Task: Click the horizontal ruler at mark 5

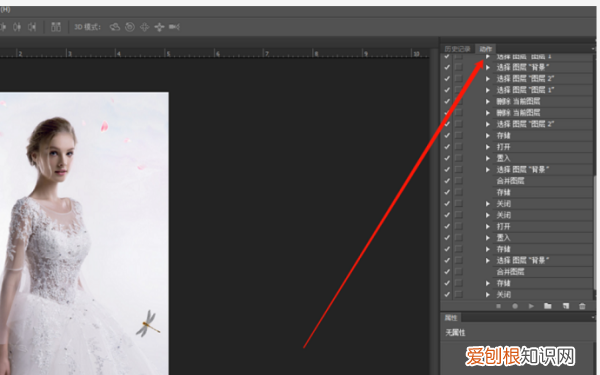Action: (167, 53)
